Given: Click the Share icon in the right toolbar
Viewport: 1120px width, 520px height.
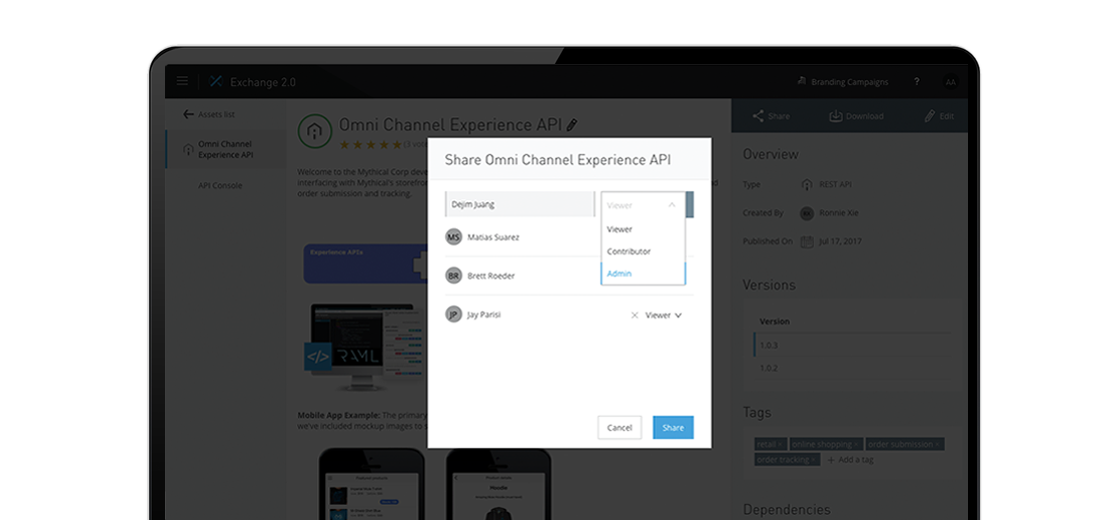Looking at the screenshot, I should click(759, 116).
